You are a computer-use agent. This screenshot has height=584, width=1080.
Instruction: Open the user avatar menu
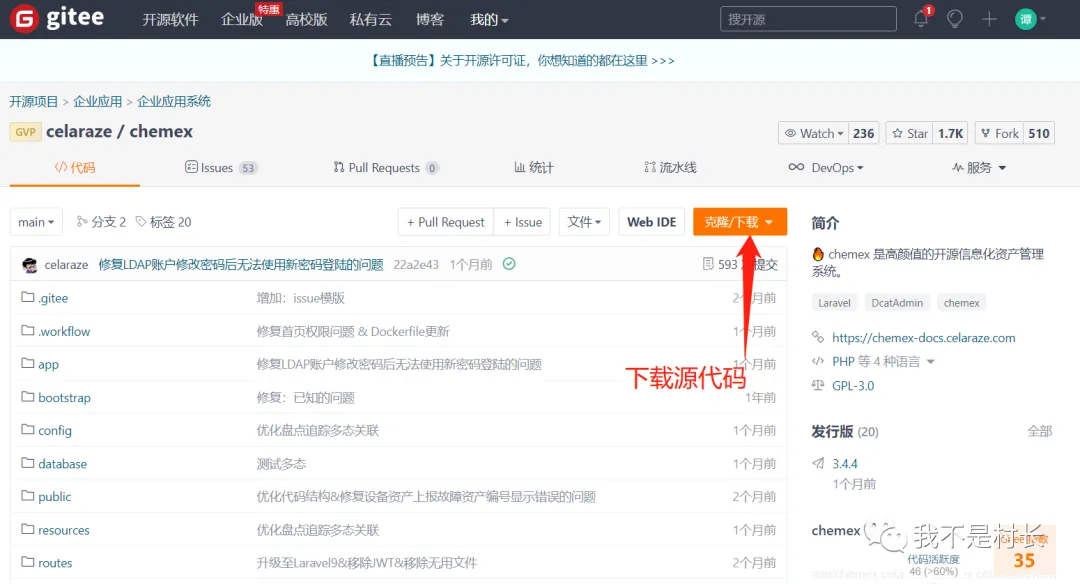(x=1030, y=19)
